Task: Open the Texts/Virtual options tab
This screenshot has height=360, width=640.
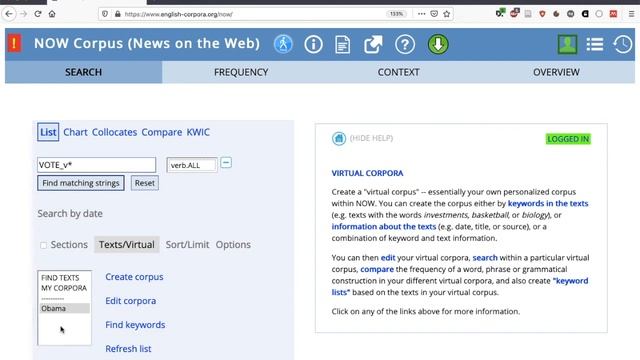Action: click(127, 244)
